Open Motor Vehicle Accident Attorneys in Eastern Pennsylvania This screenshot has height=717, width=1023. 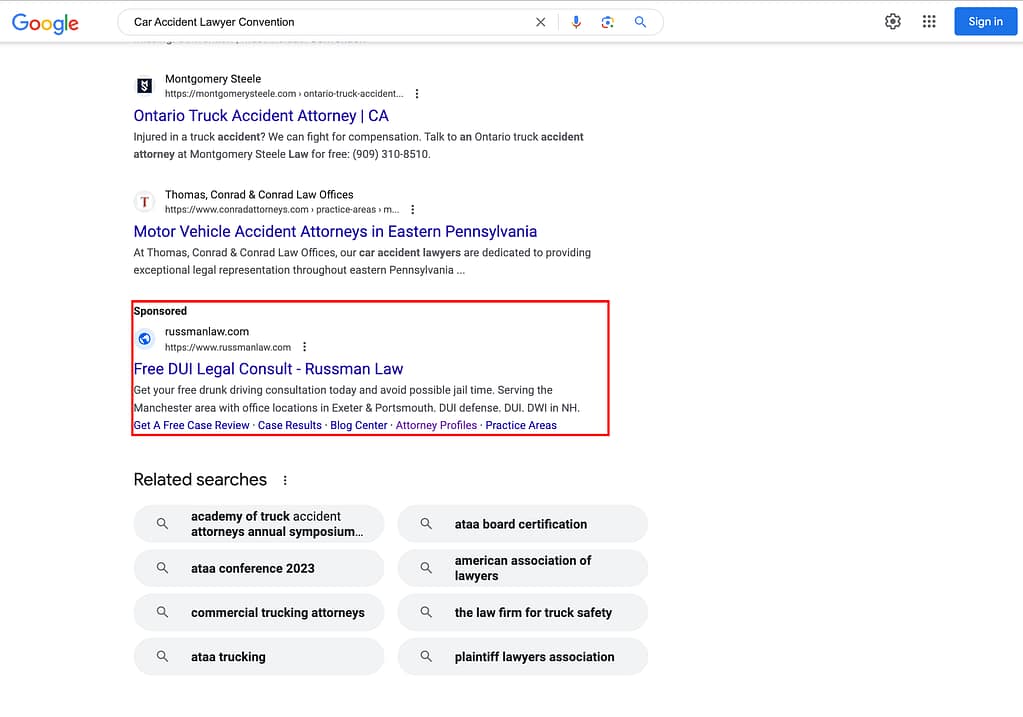click(335, 232)
